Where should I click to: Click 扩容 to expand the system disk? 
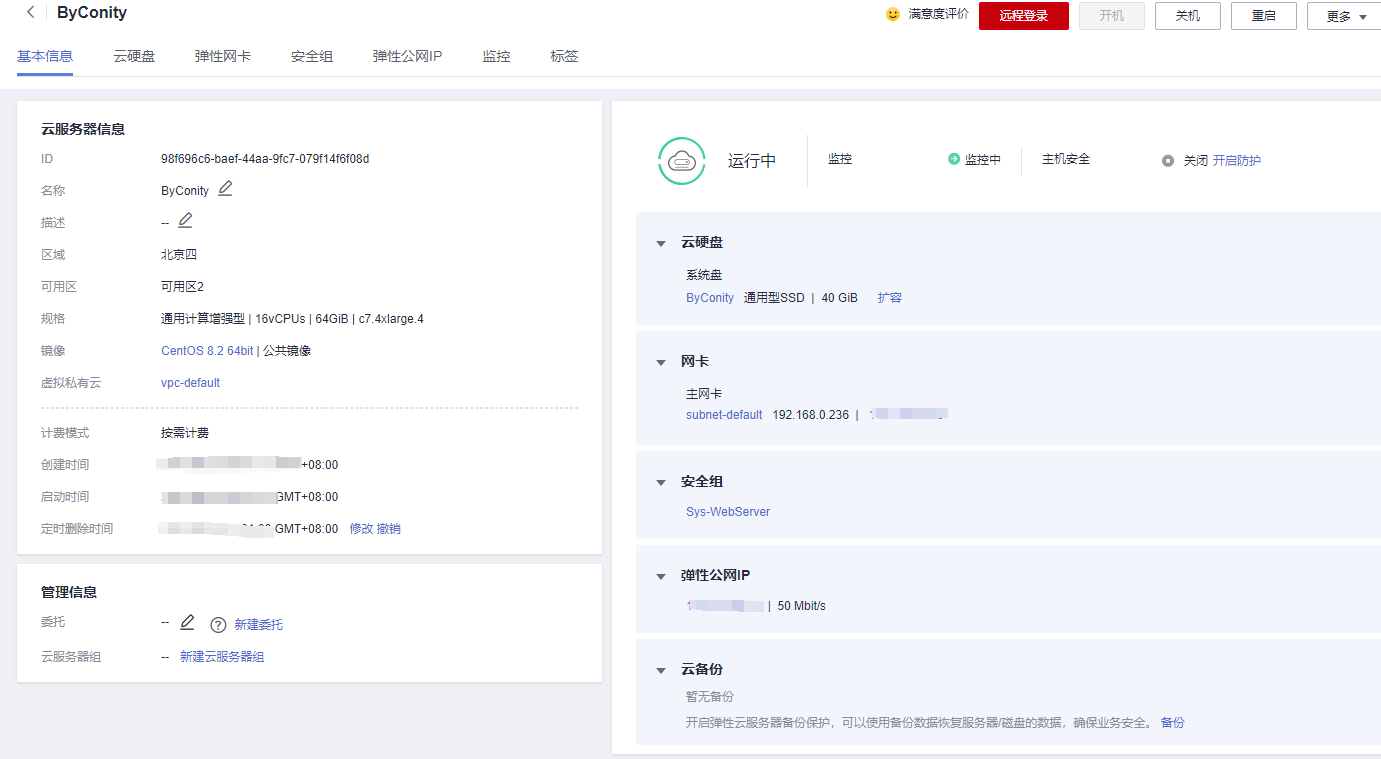click(x=889, y=297)
